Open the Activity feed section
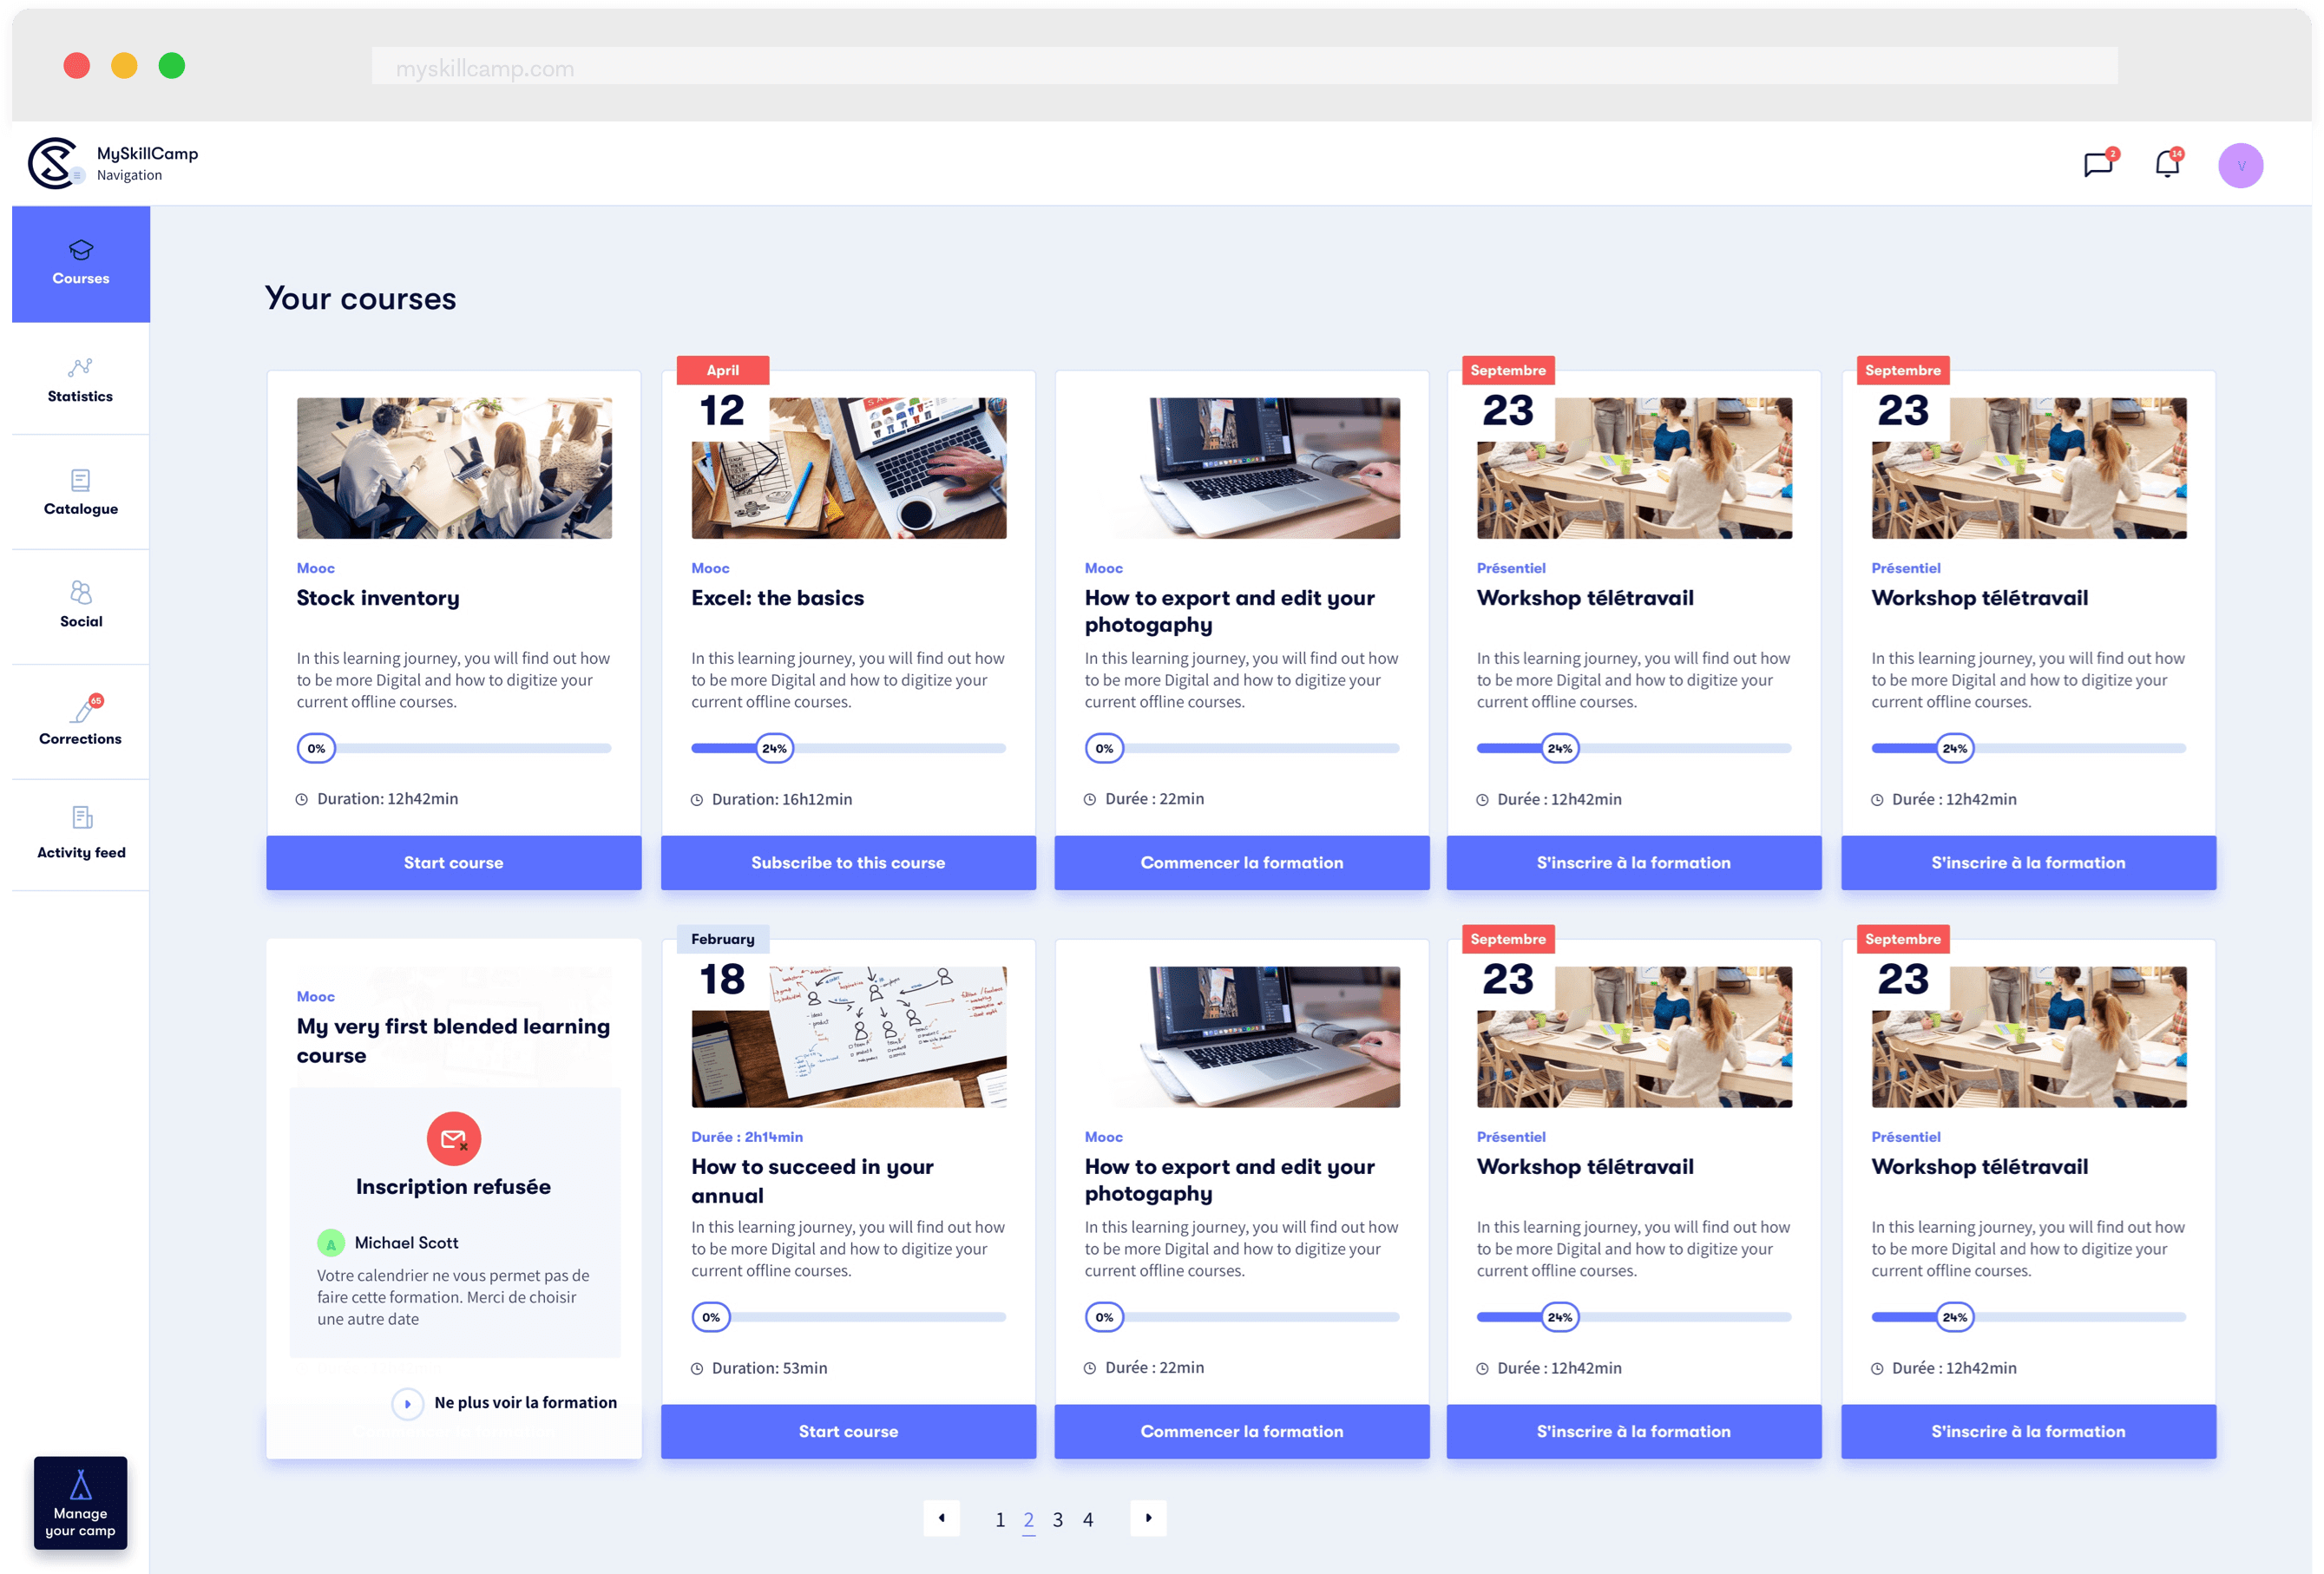Viewport: 2324px width, 1574px height. (x=80, y=833)
